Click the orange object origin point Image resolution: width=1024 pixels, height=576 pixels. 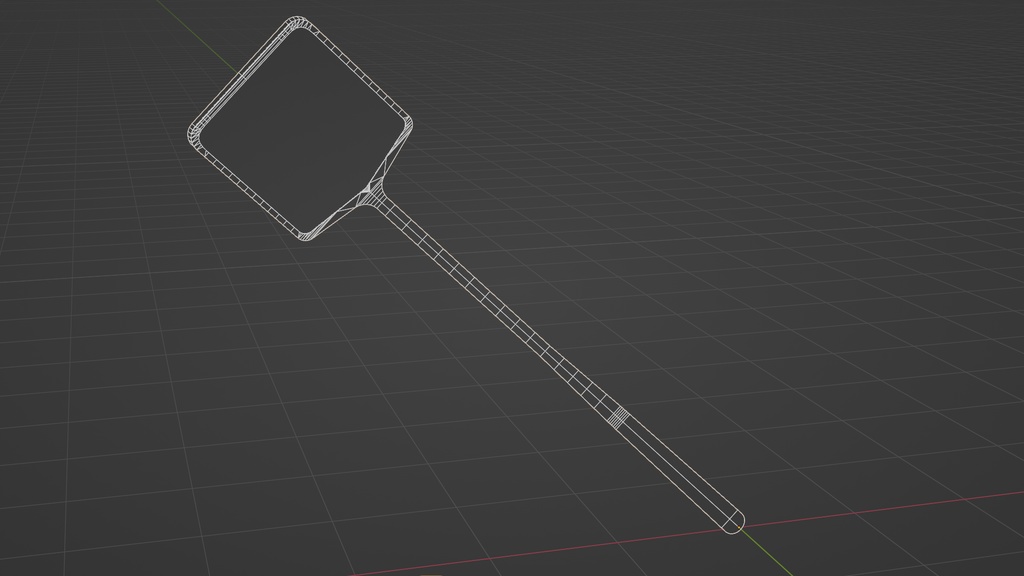coord(739,527)
